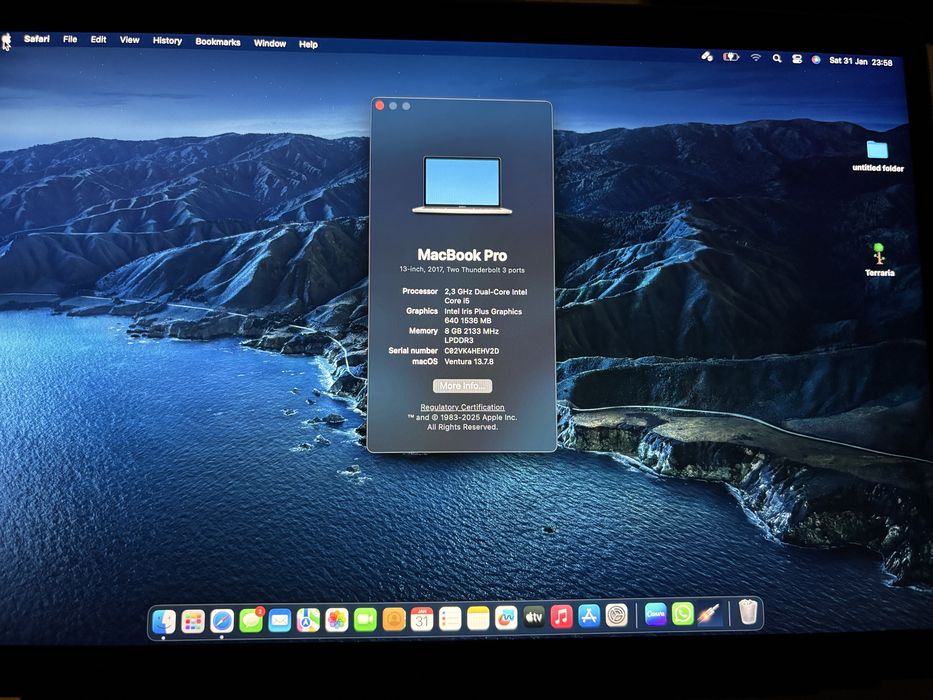The height and width of the screenshot is (700, 933).
Task: Check battery status in menu bar
Action: coord(730,57)
